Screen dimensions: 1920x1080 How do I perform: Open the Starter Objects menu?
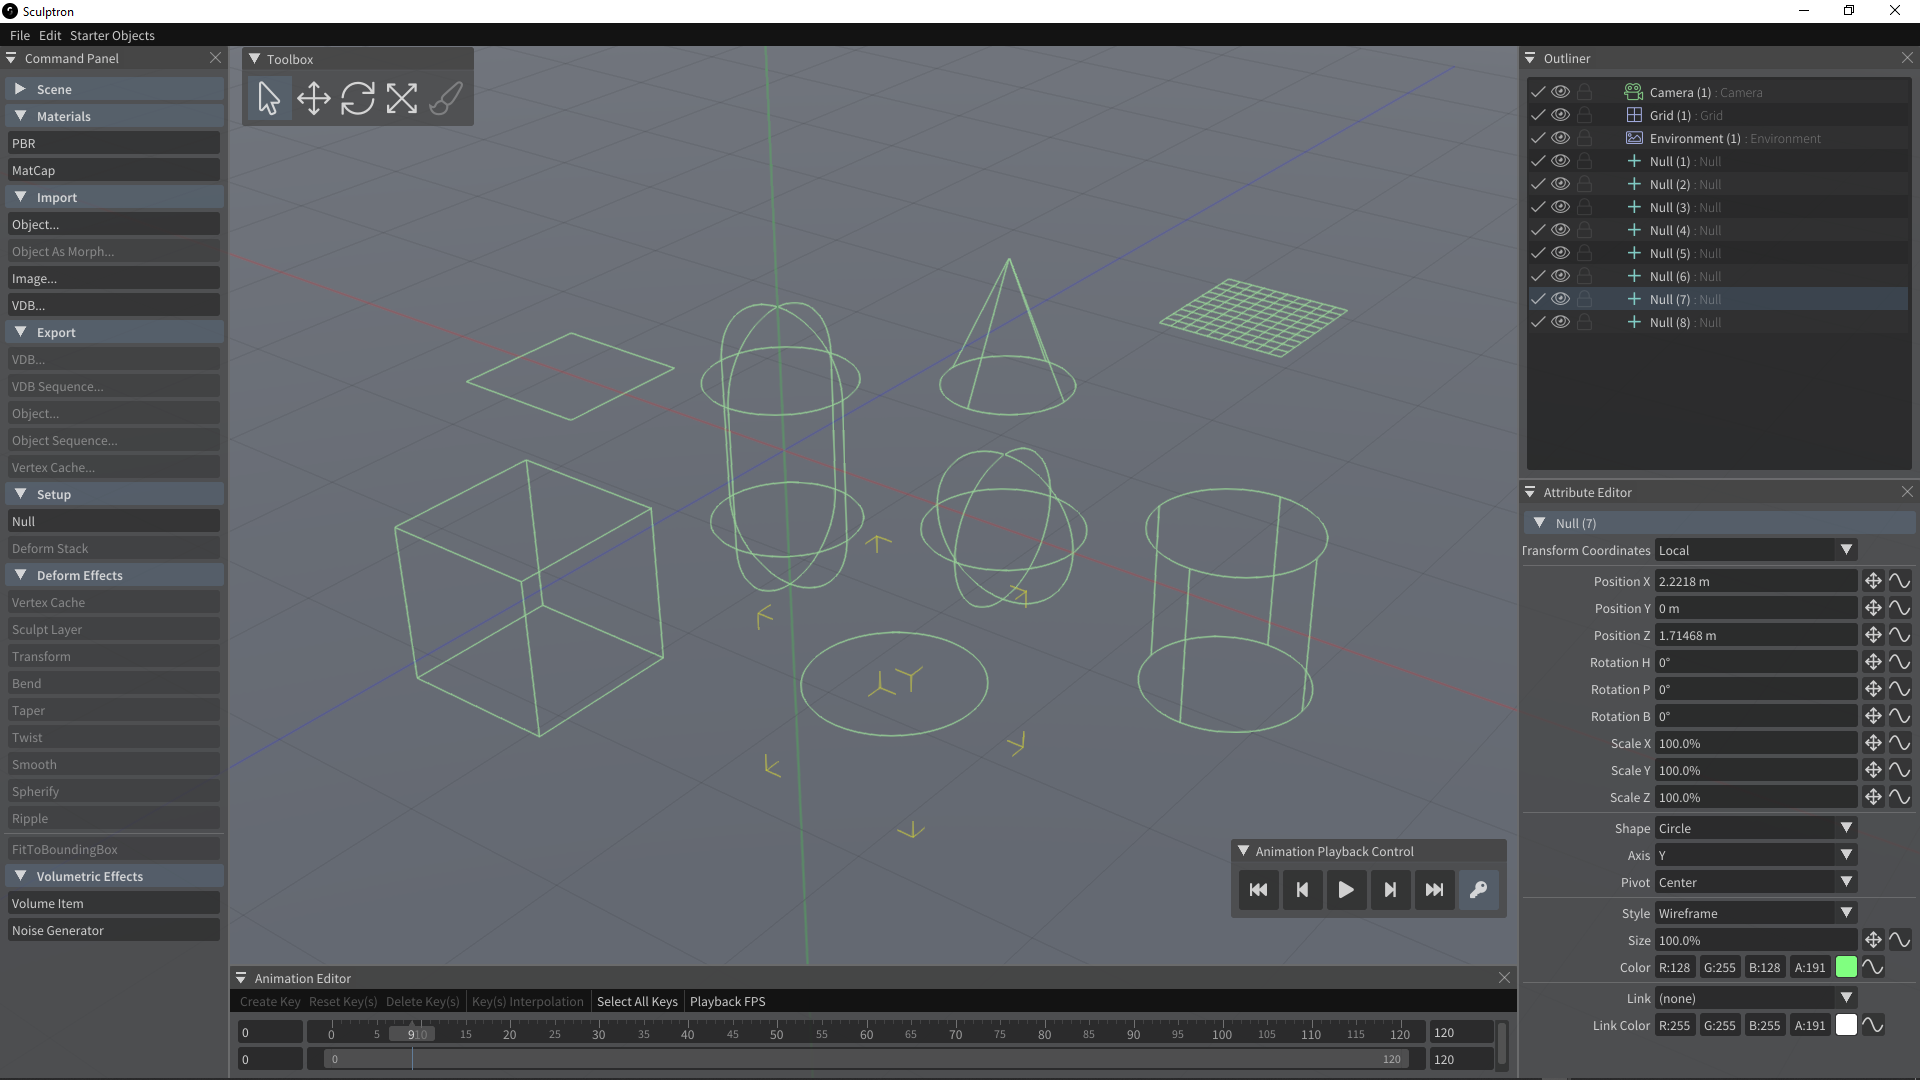click(112, 35)
